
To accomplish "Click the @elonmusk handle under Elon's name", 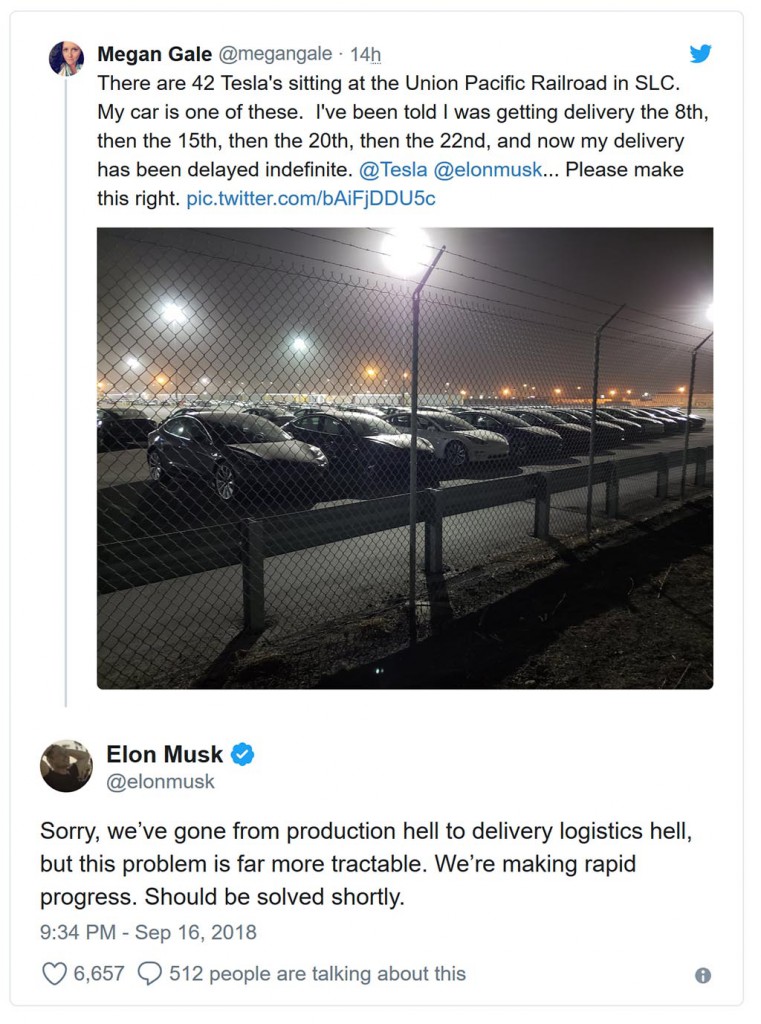I will point(161,781).
